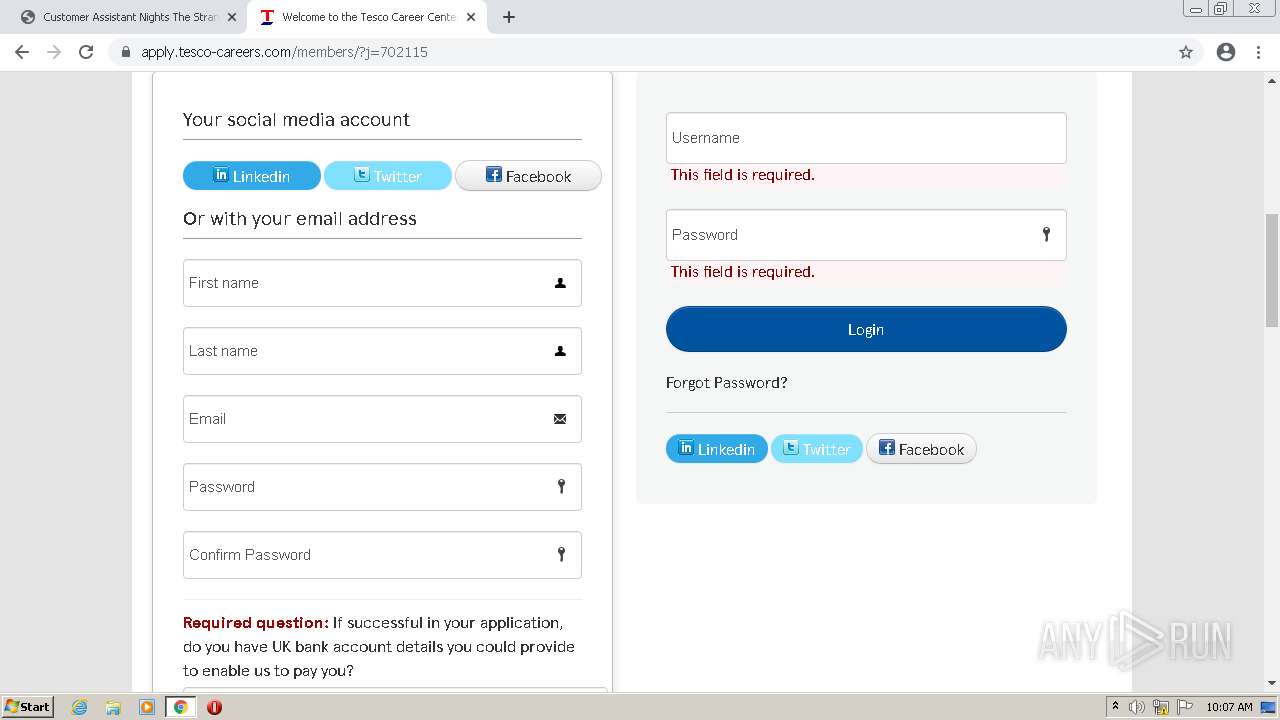Viewport: 1280px width, 720px height.
Task: Log in with Twitter below Forgot Password
Action: (x=816, y=449)
